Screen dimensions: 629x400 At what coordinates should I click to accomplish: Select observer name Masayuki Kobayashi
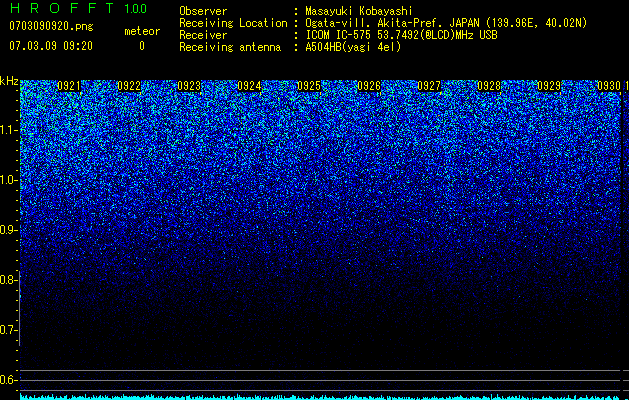click(359, 11)
